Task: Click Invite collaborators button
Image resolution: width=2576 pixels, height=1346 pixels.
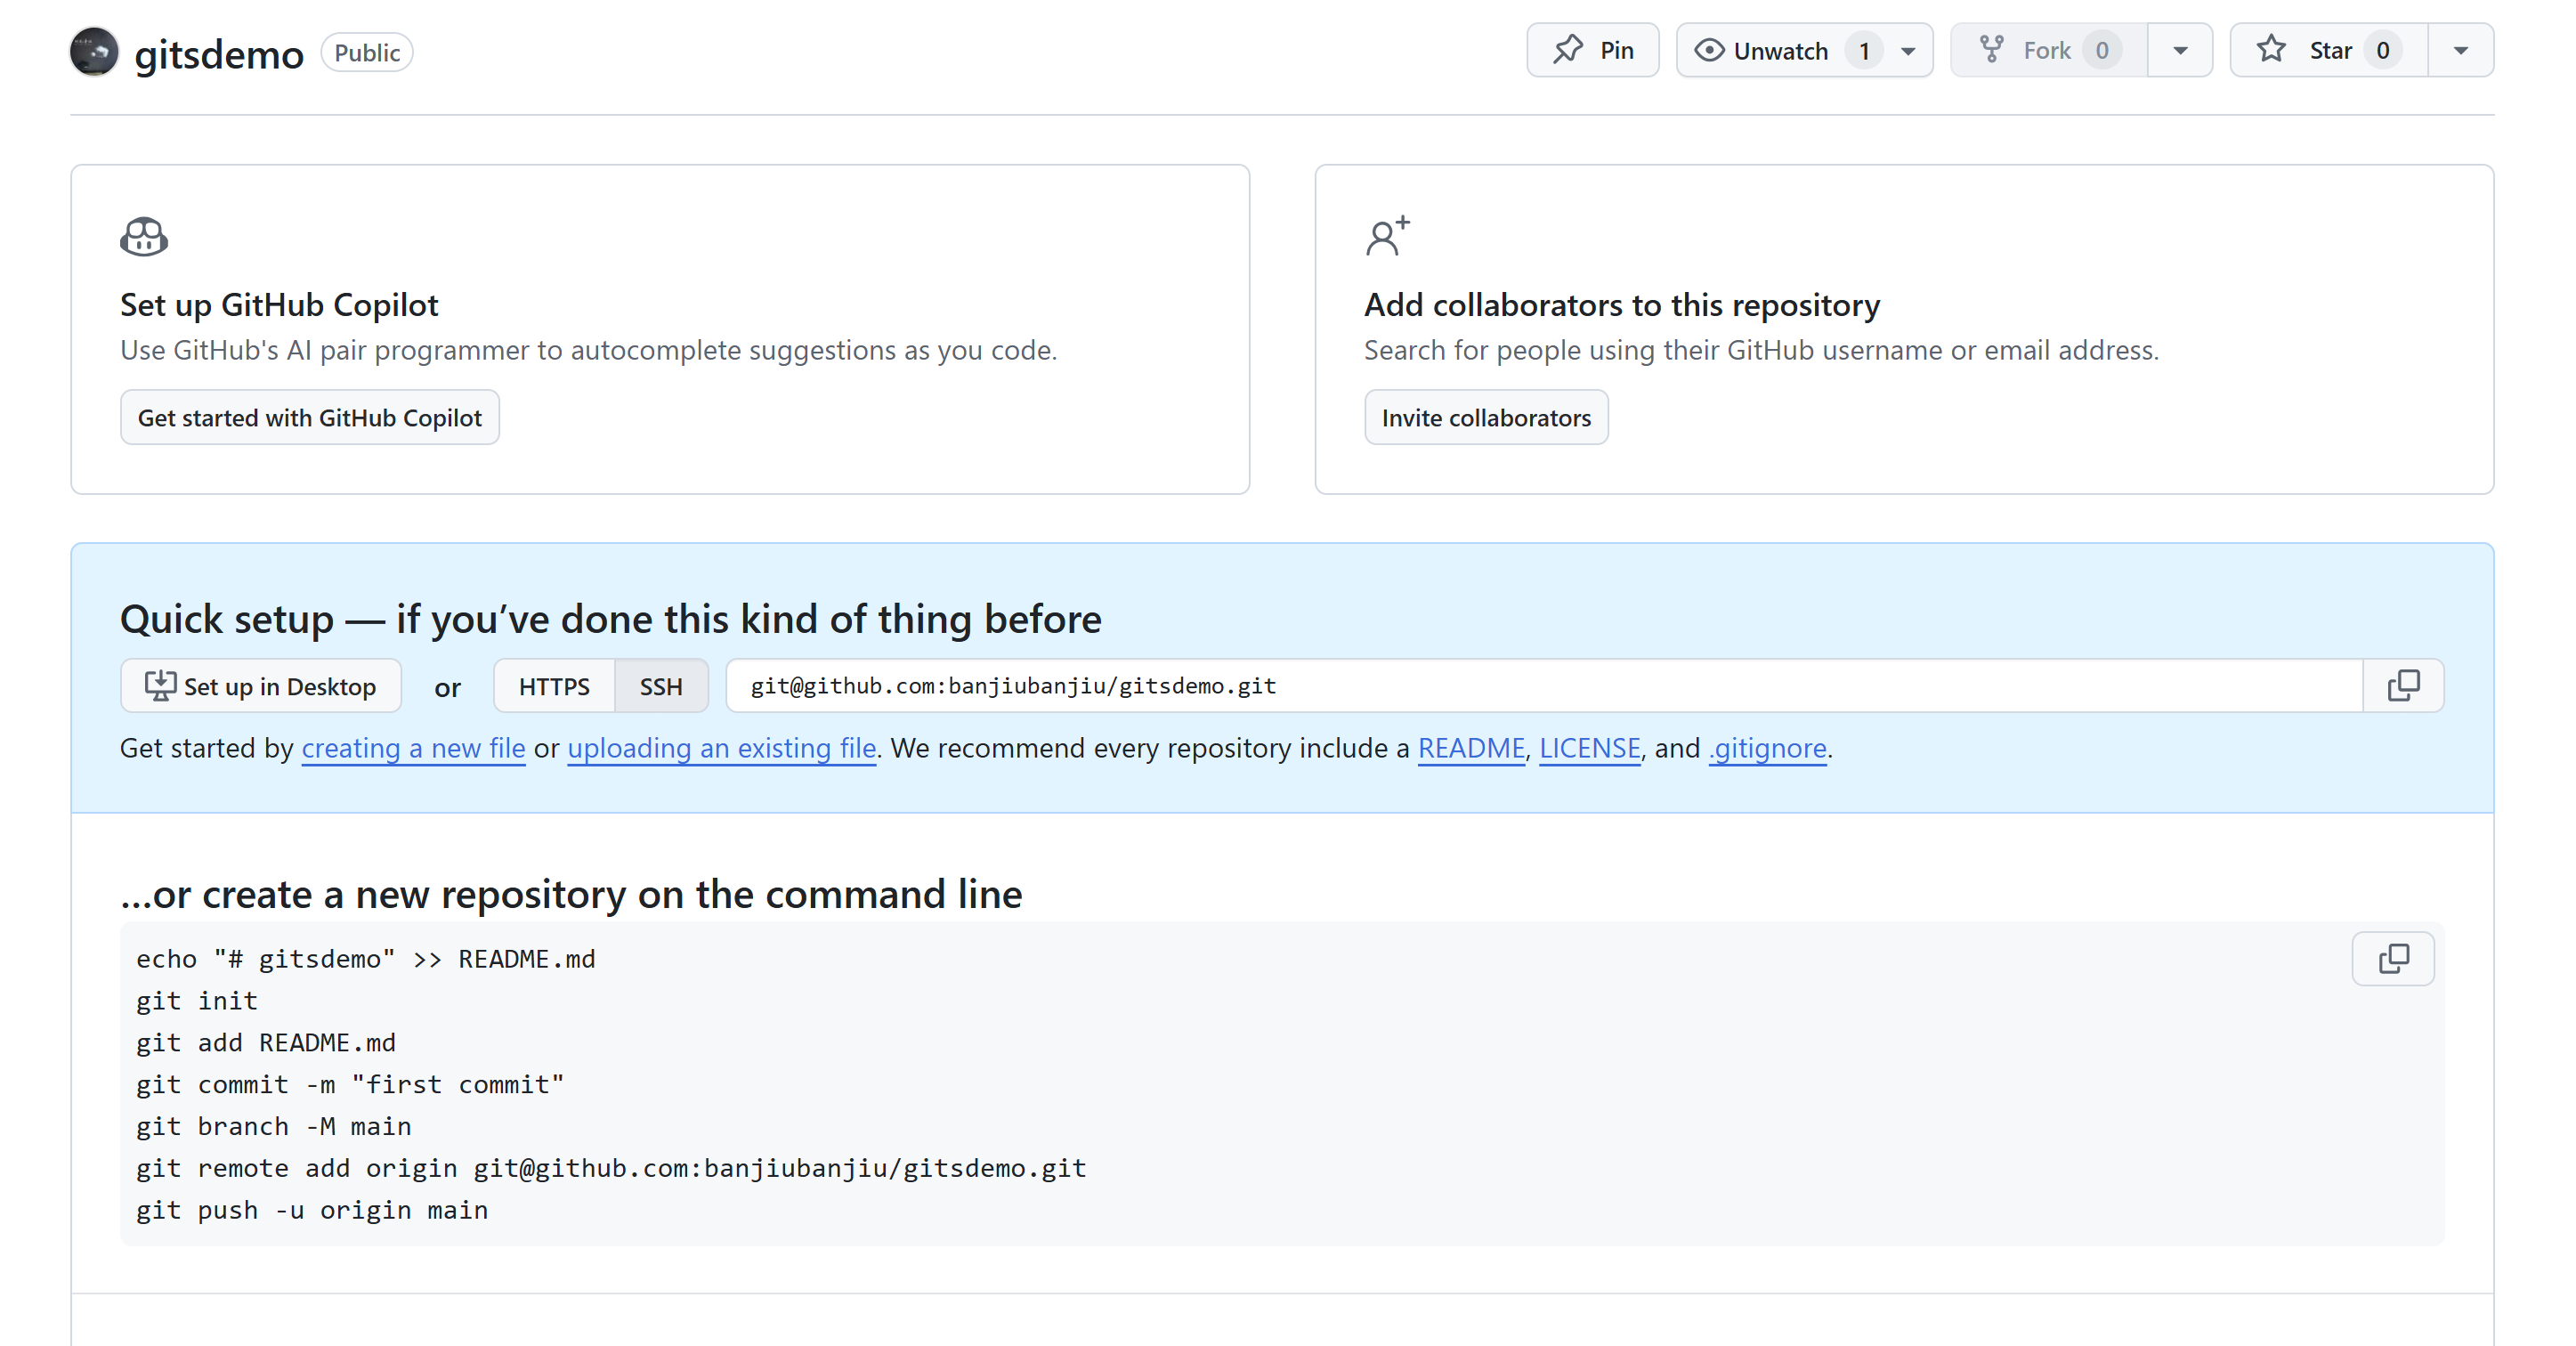Action: point(1486,418)
